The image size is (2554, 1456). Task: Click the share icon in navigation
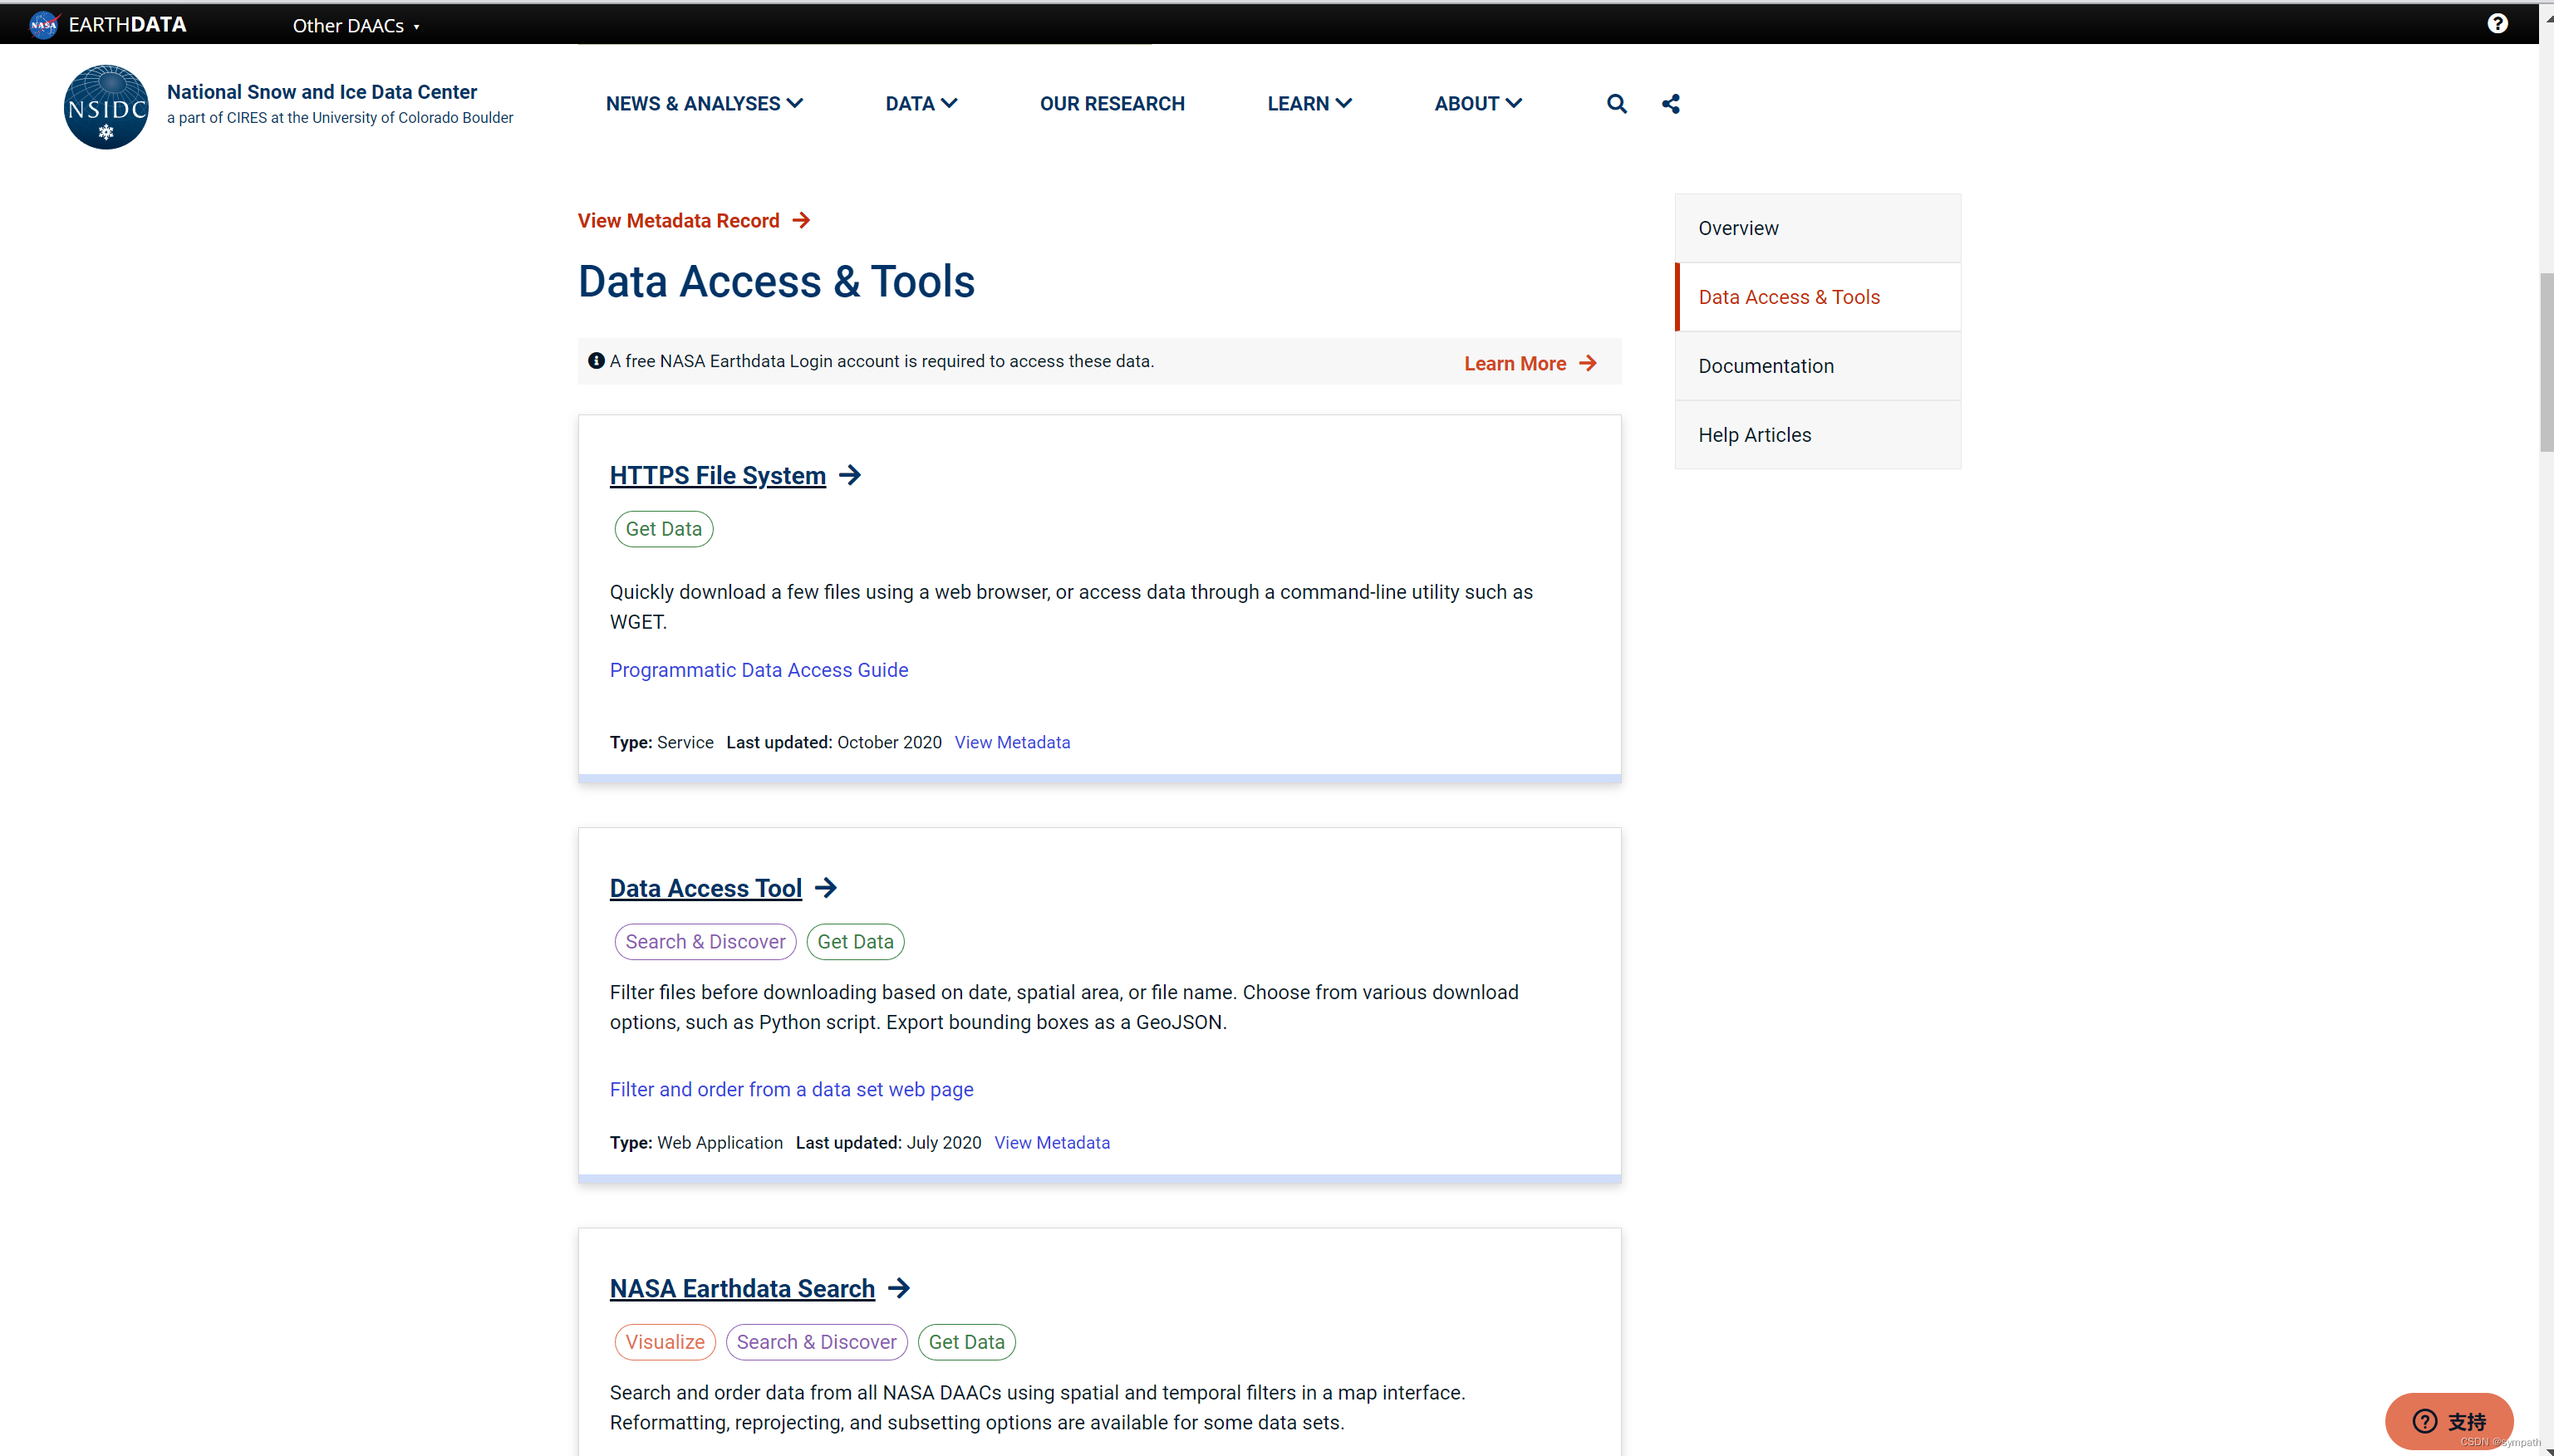coord(1670,104)
